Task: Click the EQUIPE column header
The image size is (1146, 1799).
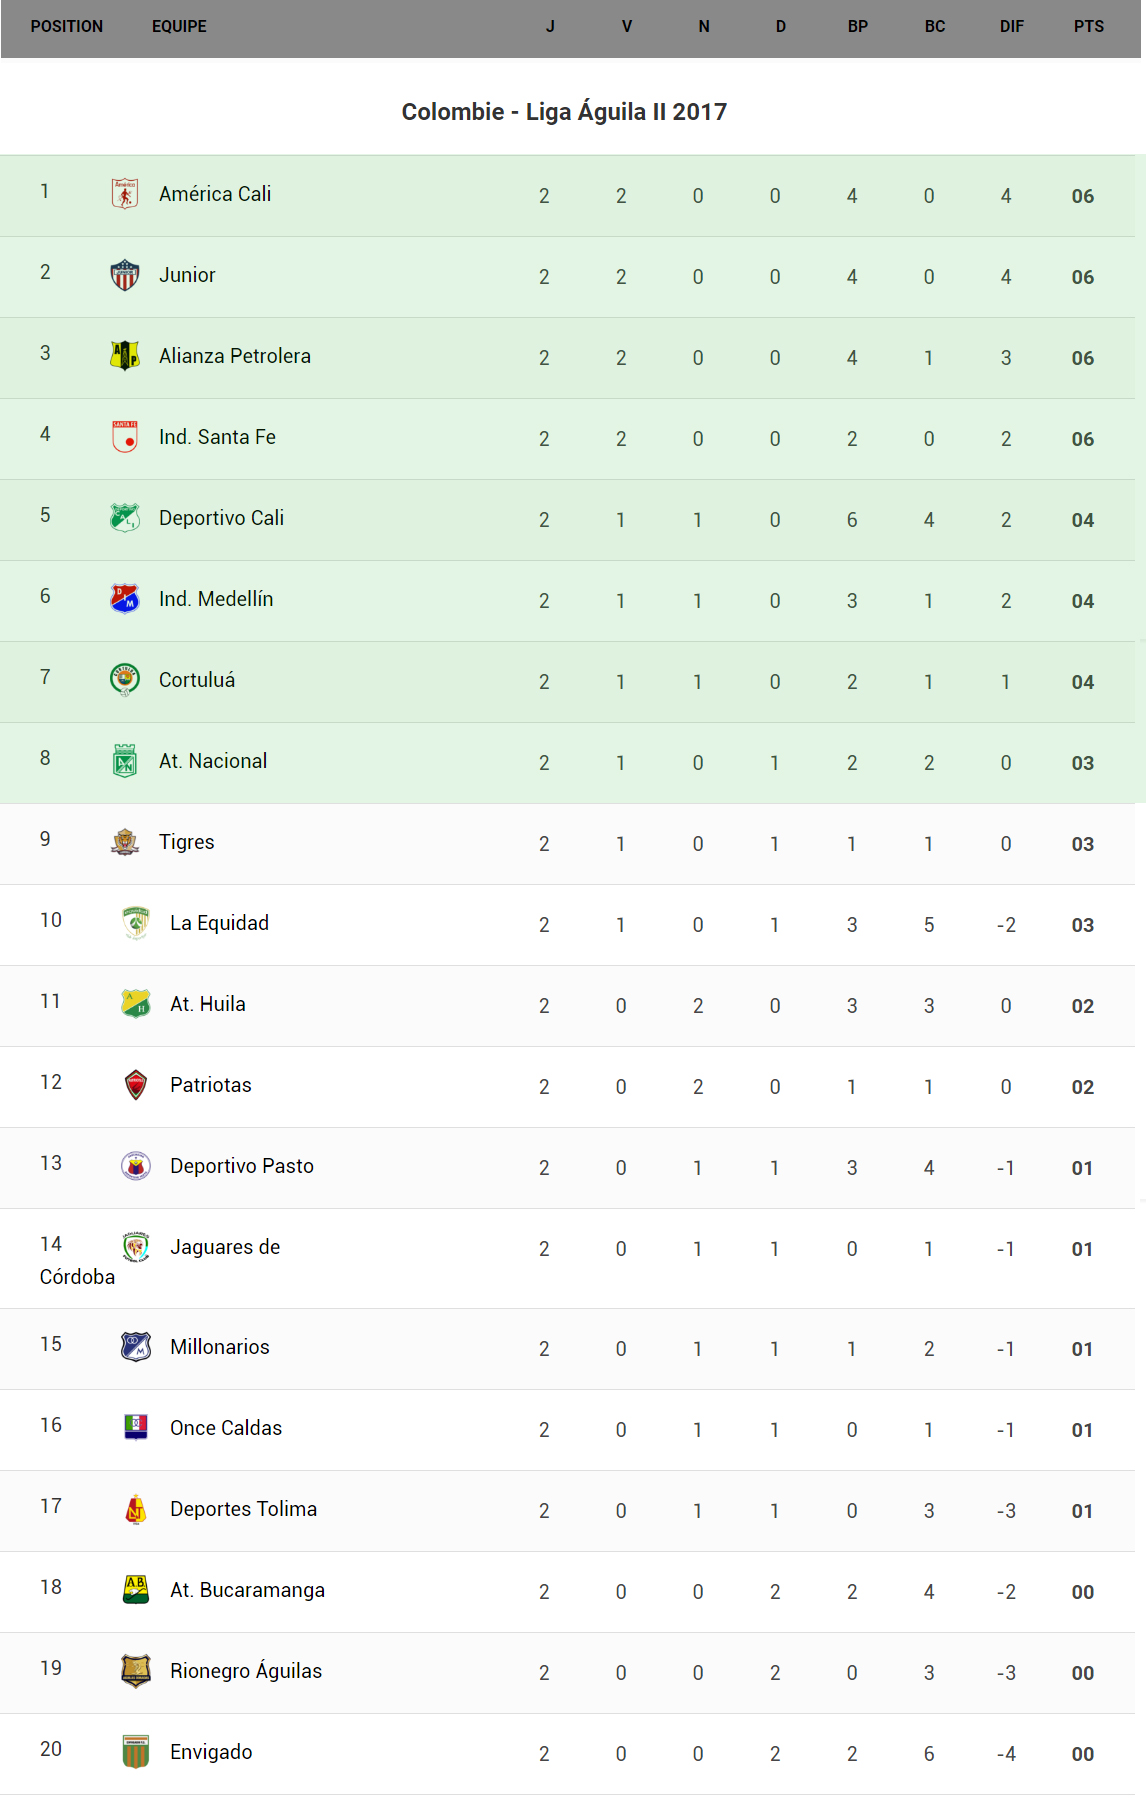Action: pyautogui.click(x=179, y=27)
